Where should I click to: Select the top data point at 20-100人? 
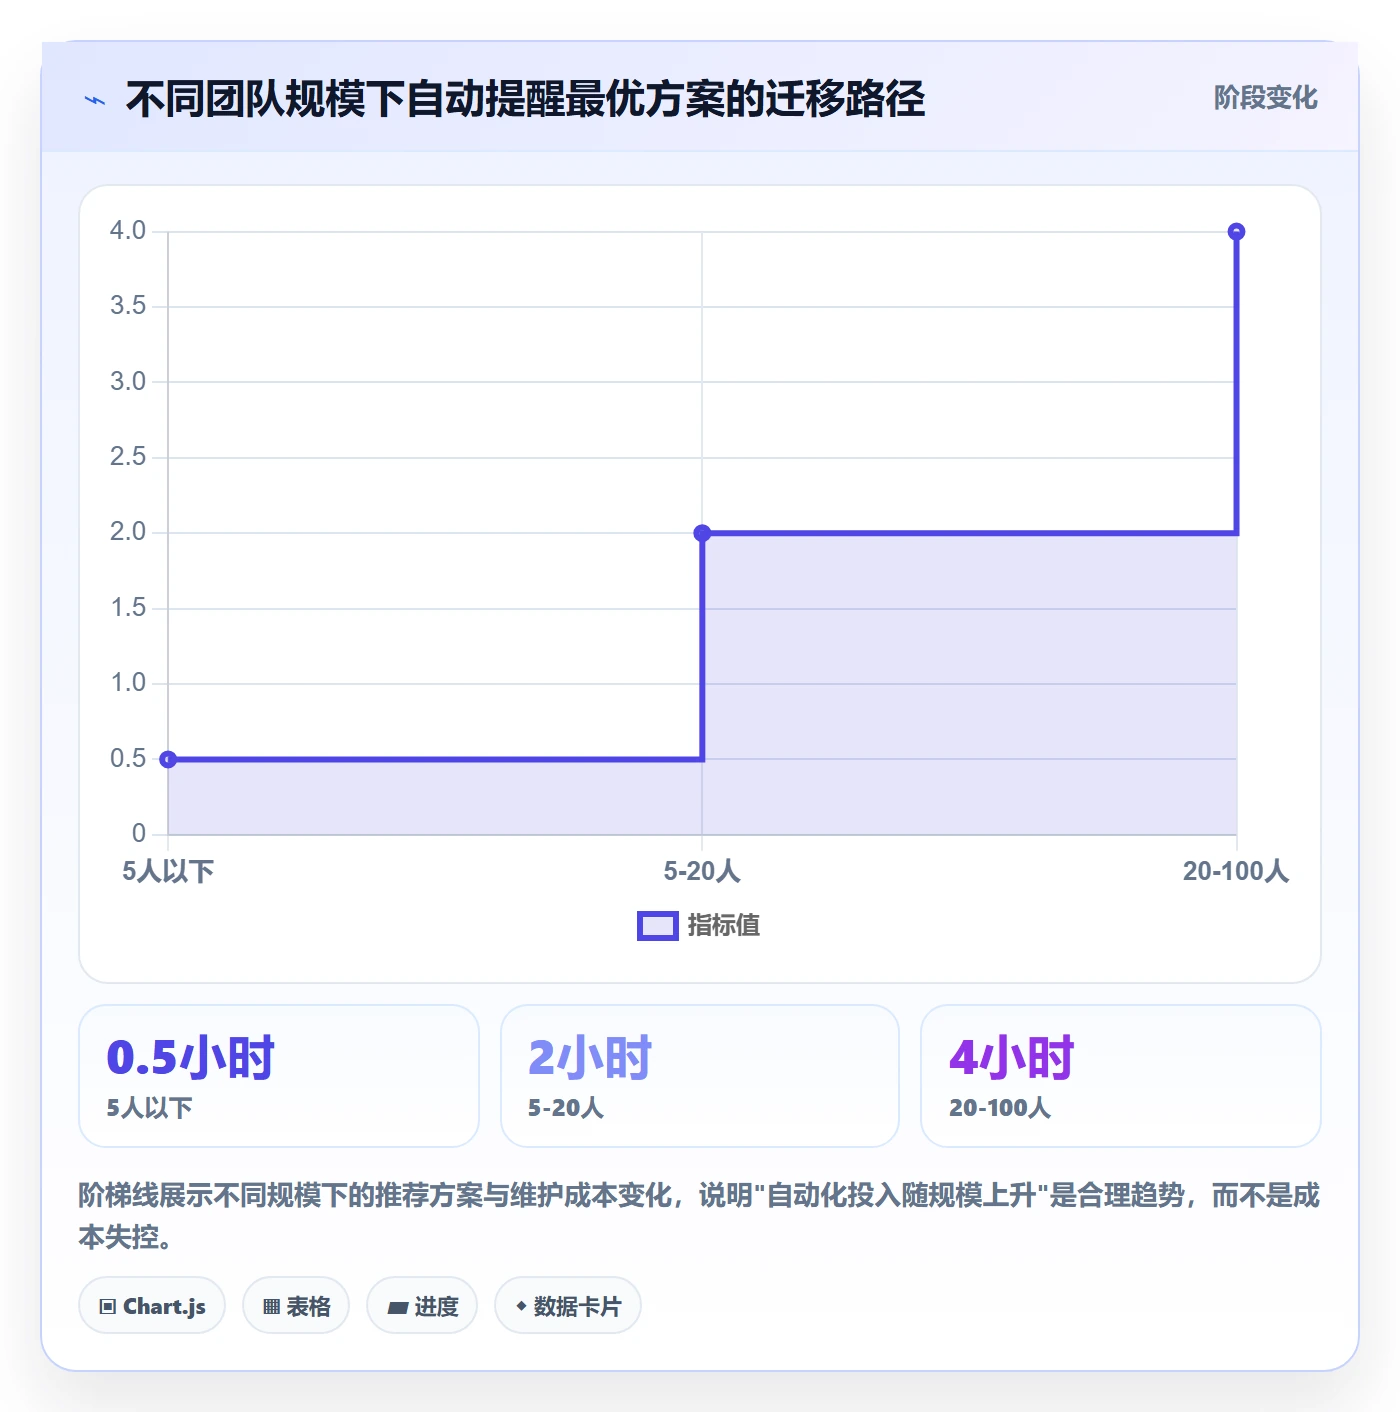[1236, 231]
